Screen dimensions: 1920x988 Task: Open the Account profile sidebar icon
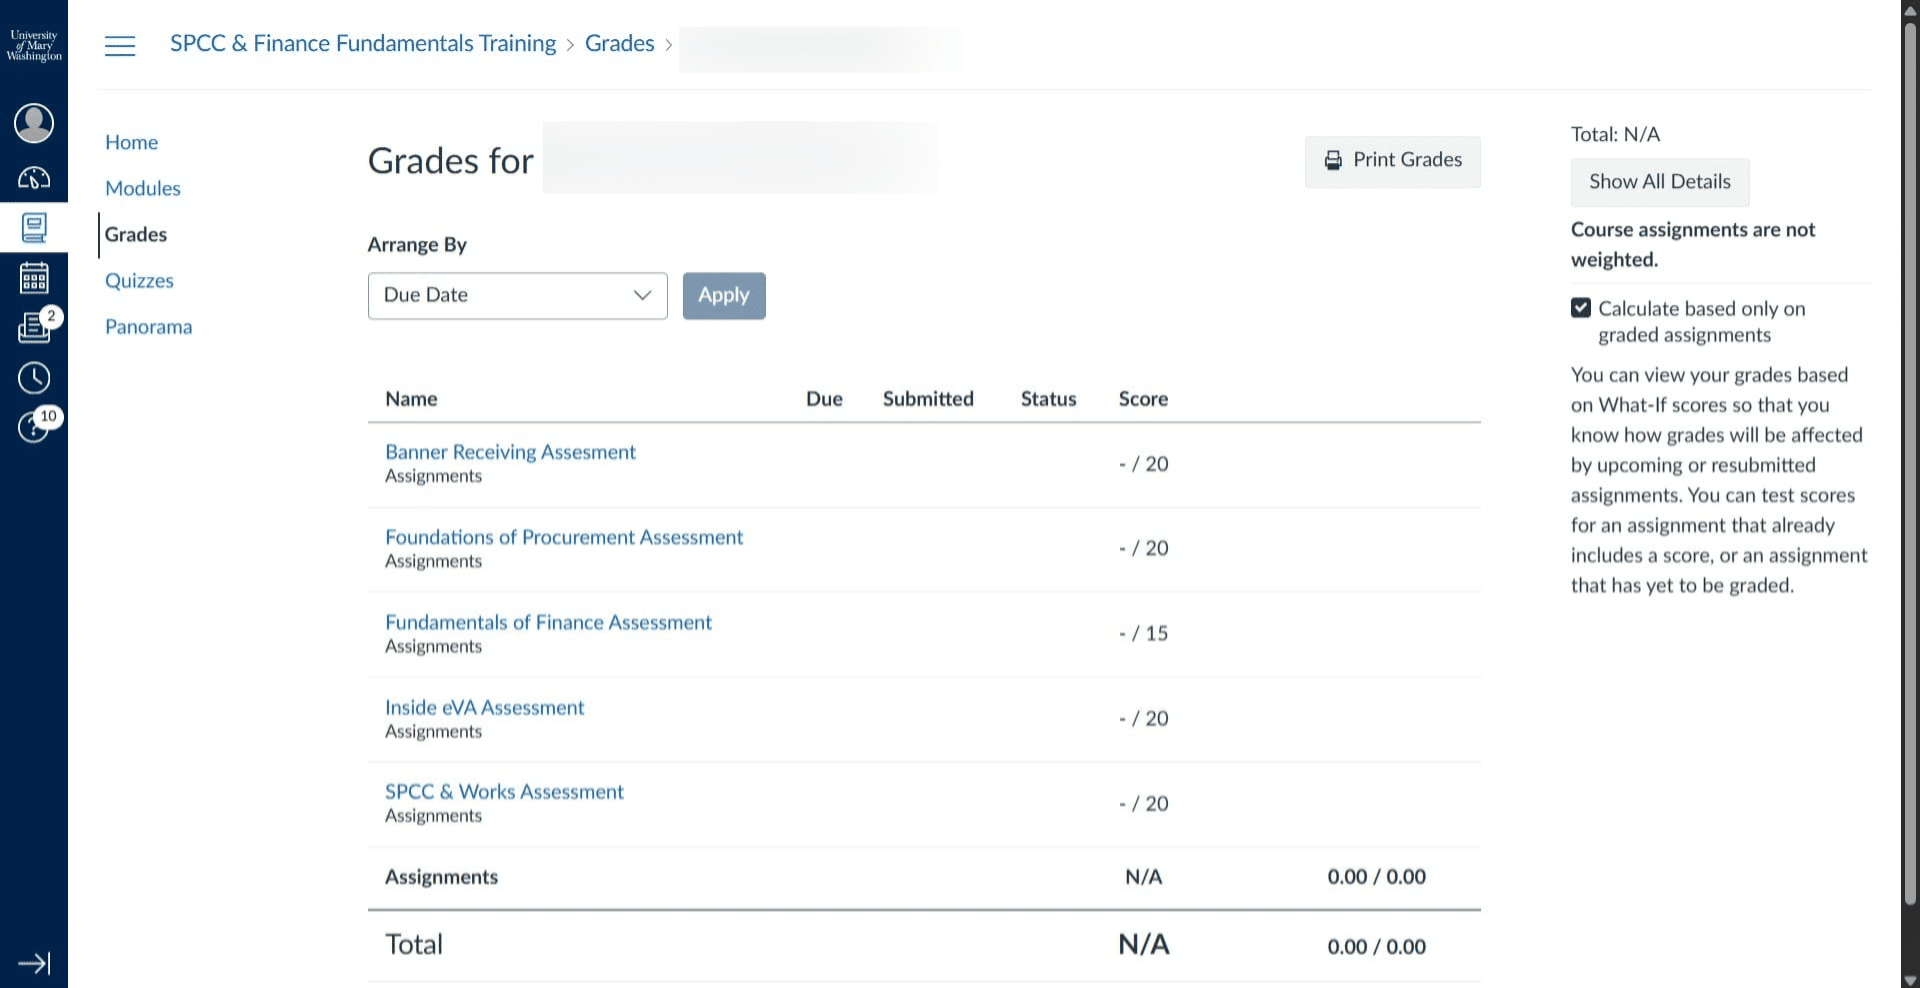pos(34,123)
